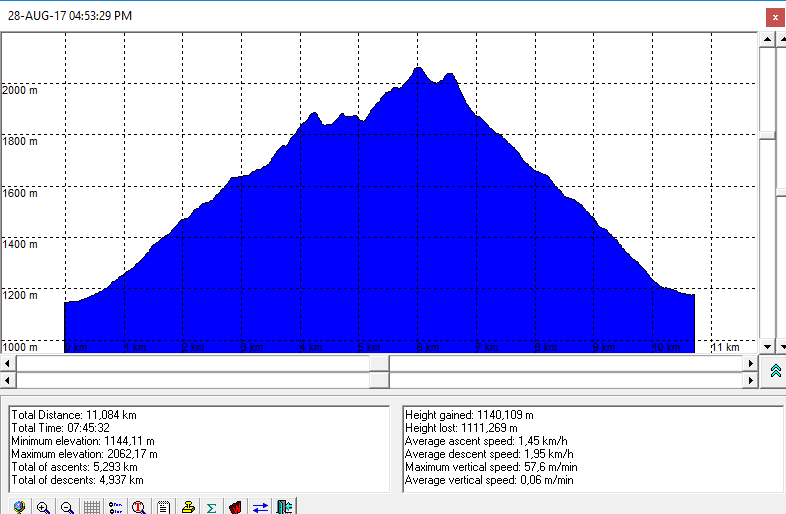Zoom out of the elevation profile
This screenshot has height=514, width=786.
(67, 507)
